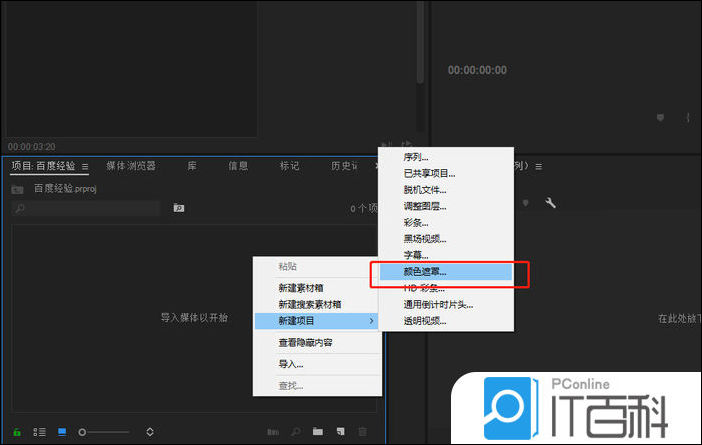The height and width of the screenshot is (445, 702).
Task: Choose 序列... in the new item submenu
Action: click(x=415, y=157)
